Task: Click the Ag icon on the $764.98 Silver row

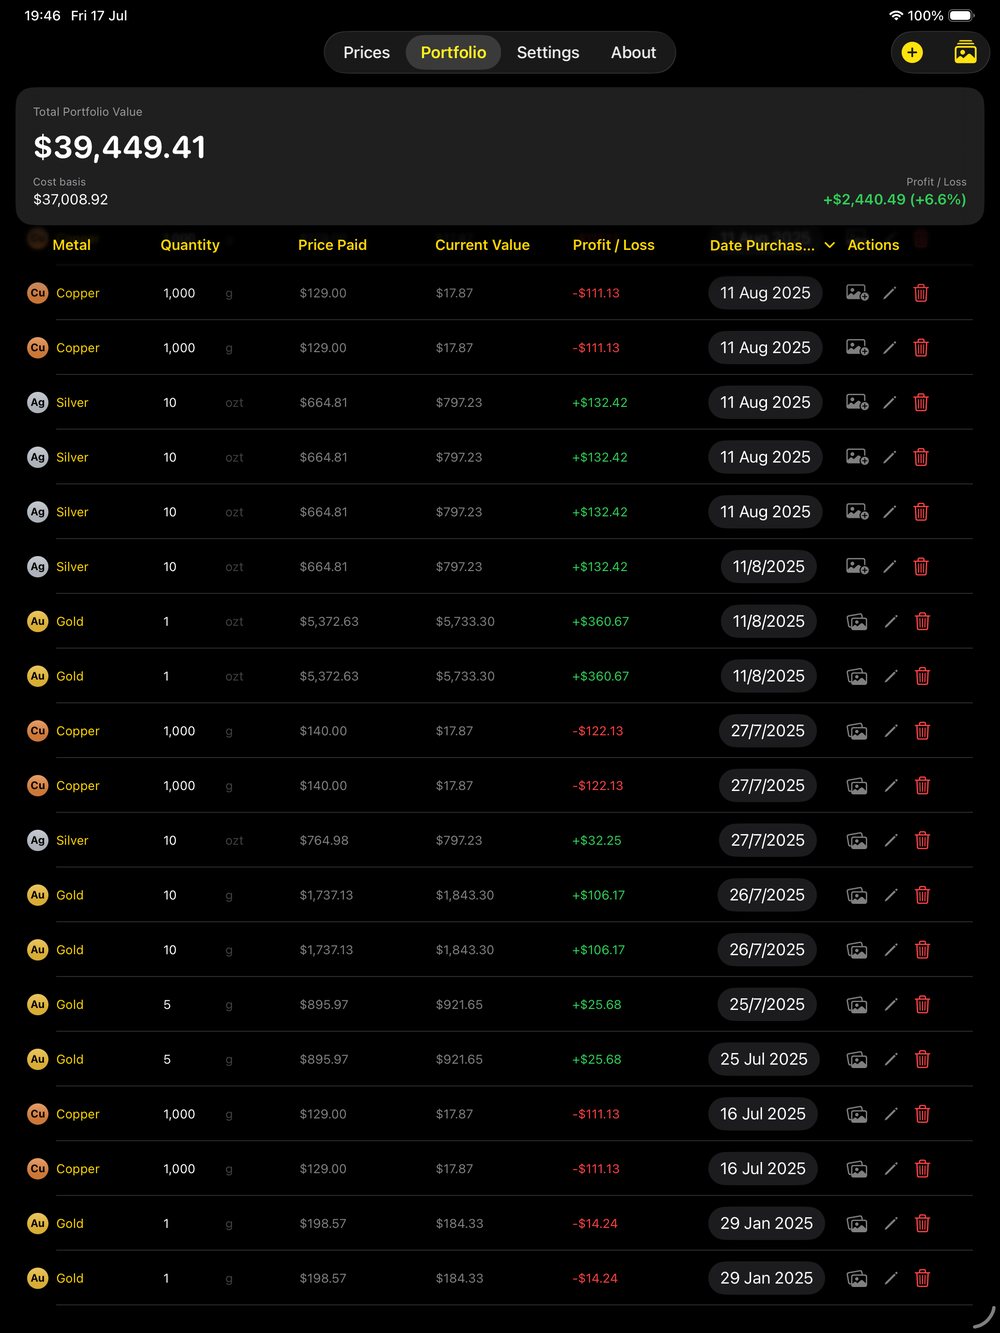Action: click(37, 840)
